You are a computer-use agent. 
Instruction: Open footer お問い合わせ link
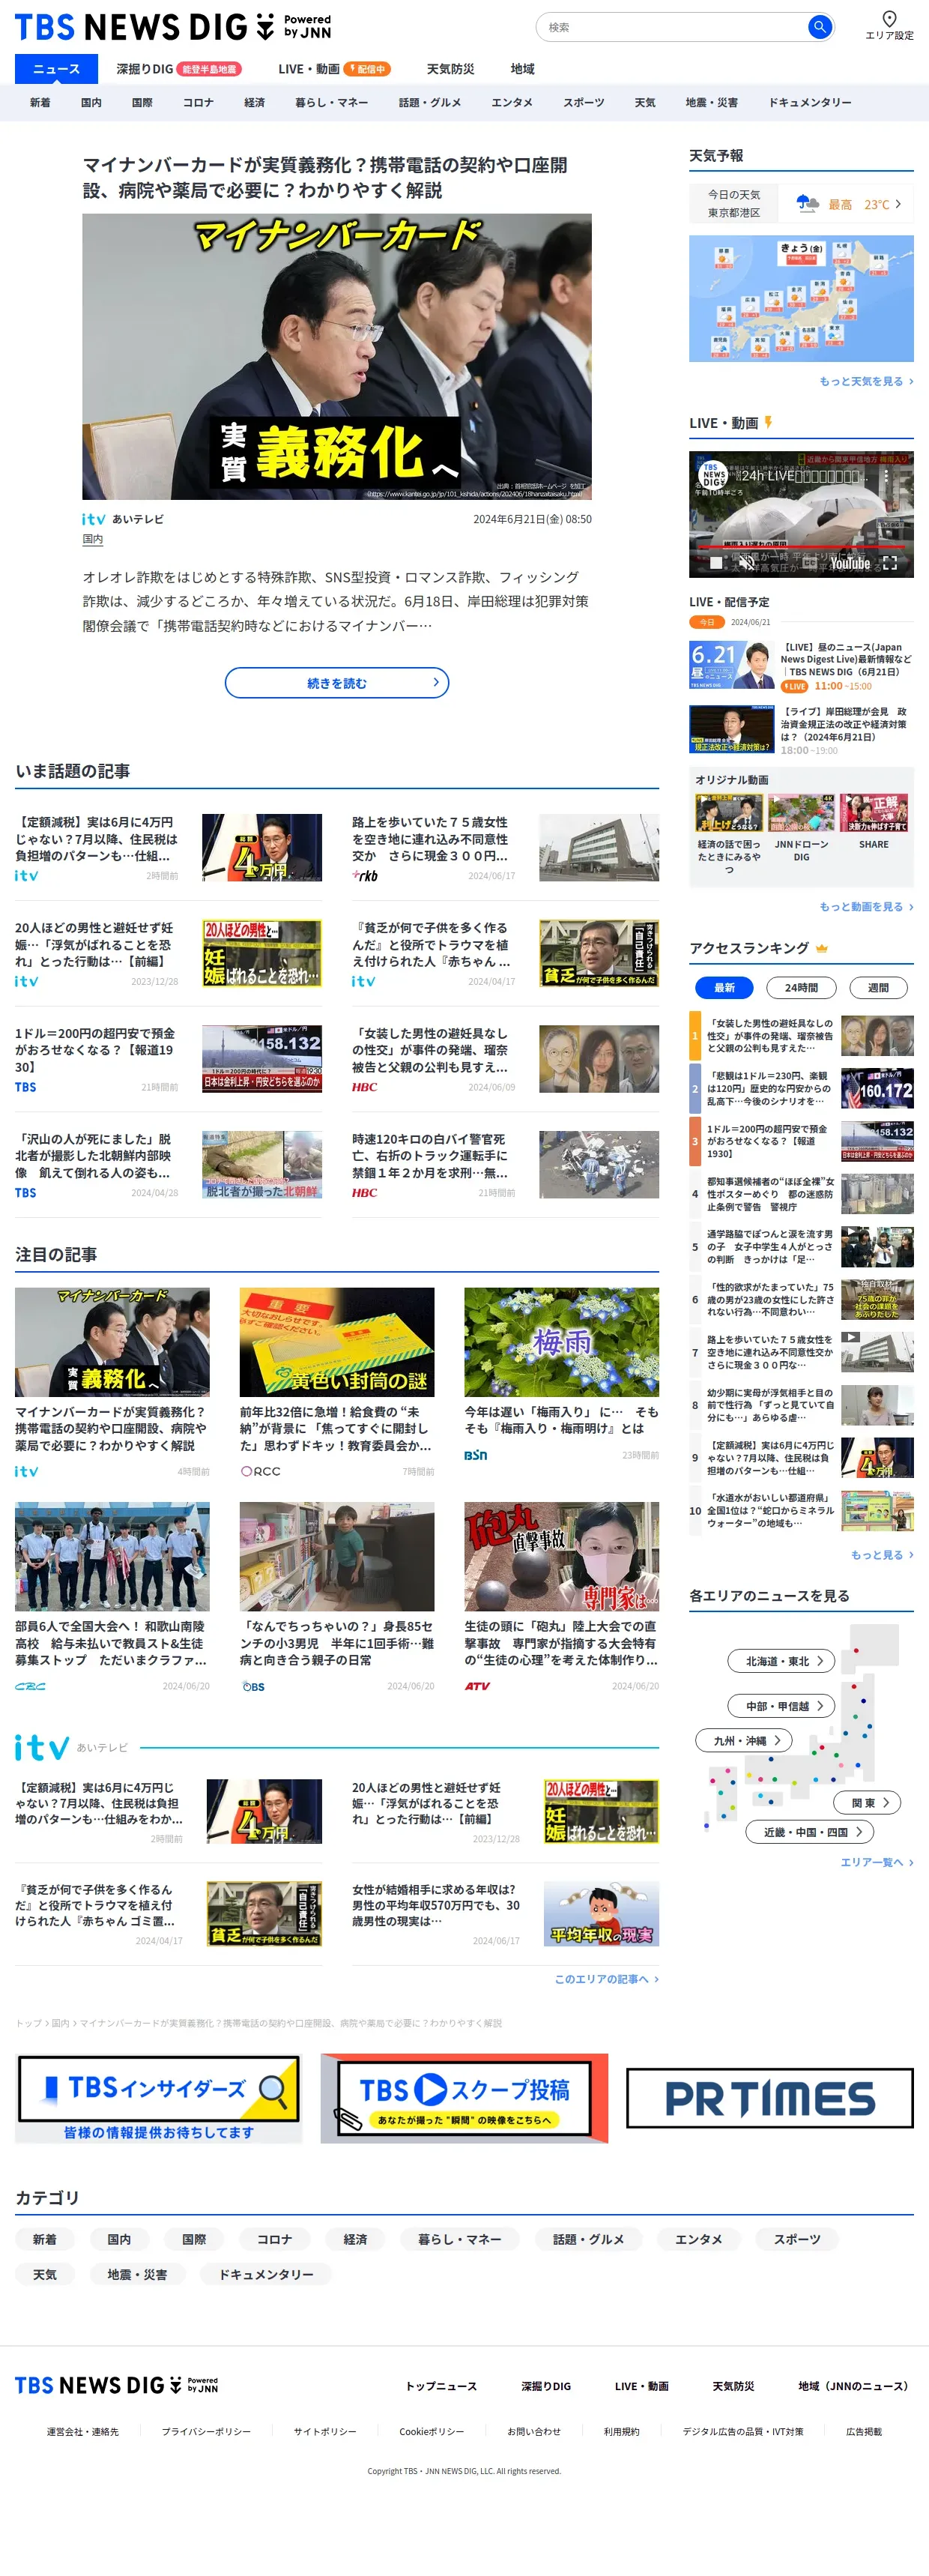(x=534, y=2431)
